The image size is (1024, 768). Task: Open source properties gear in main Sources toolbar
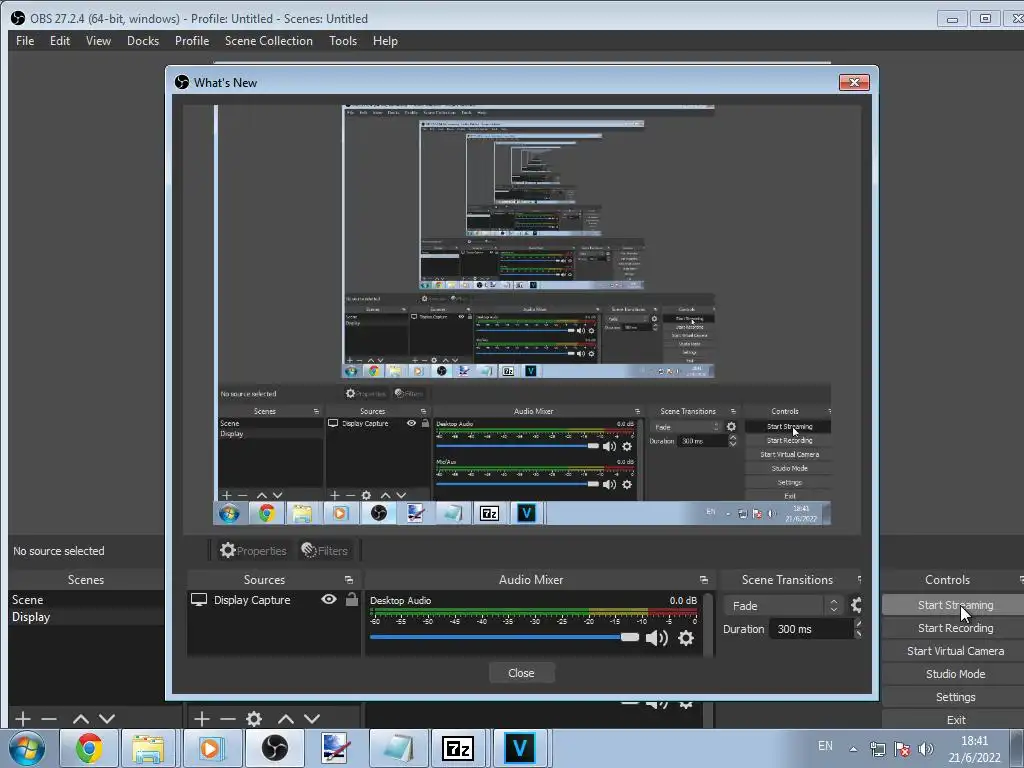(254, 719)
